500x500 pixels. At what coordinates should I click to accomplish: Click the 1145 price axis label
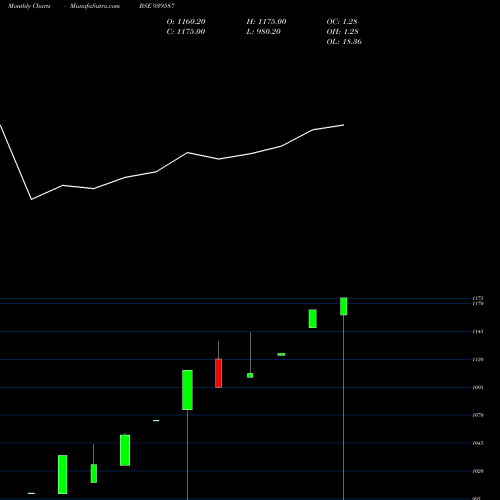click(x=478, y=332)
